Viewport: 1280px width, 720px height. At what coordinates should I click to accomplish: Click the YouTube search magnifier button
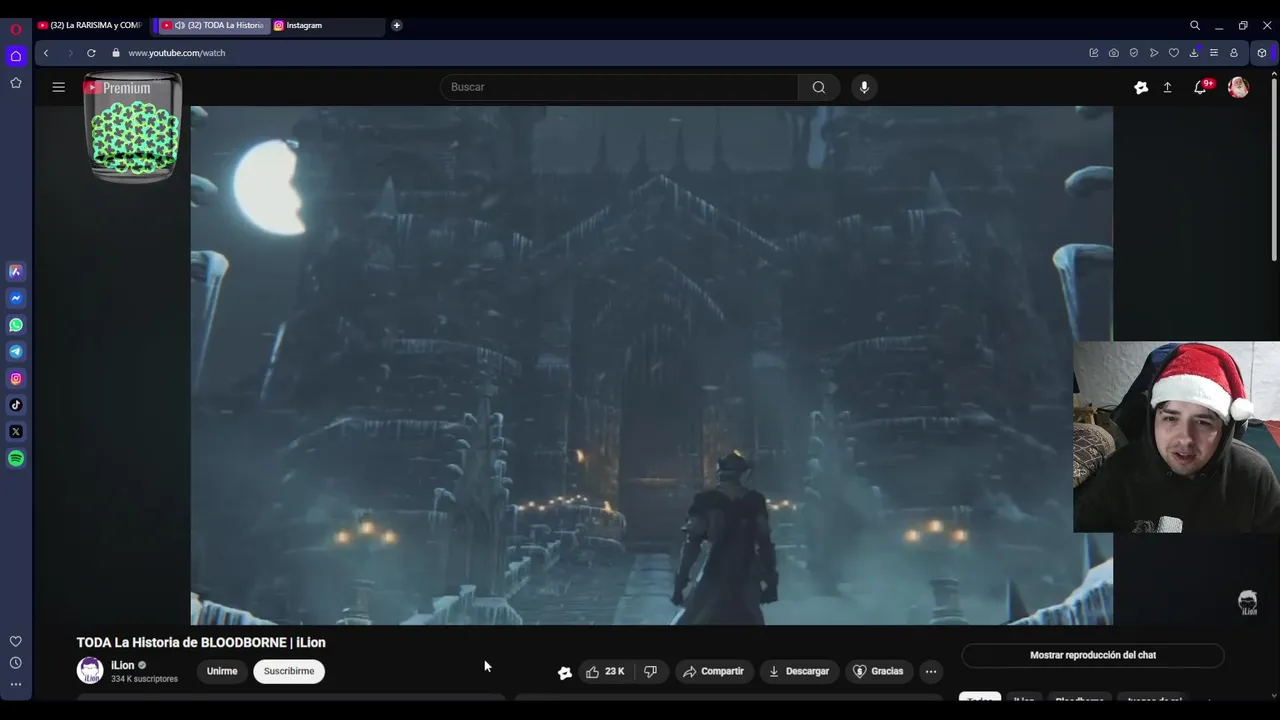pos(819,87)
